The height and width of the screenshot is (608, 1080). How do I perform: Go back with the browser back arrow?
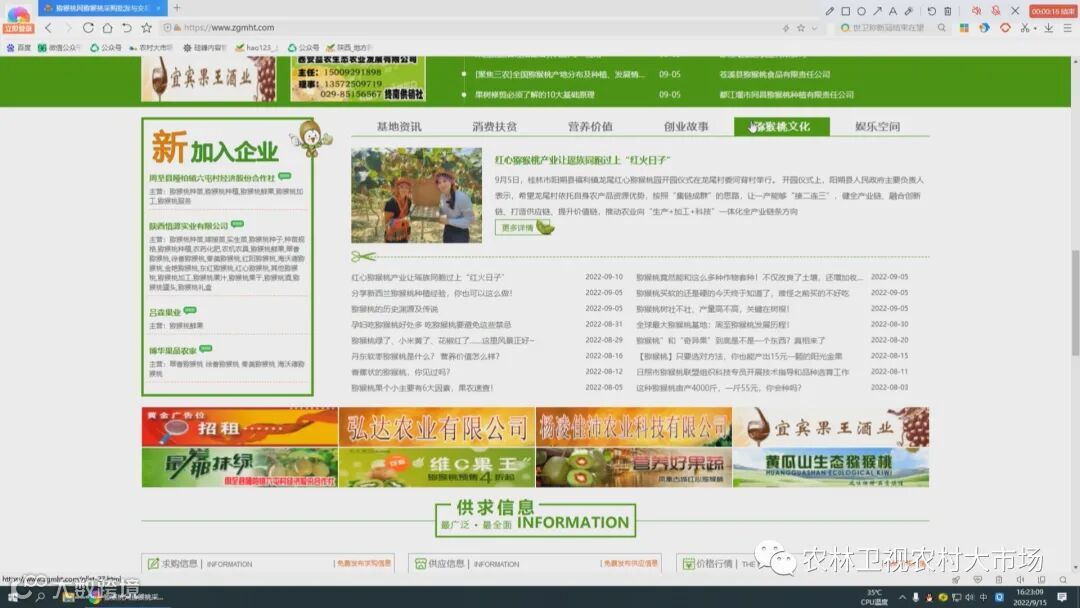coord(48,28)
